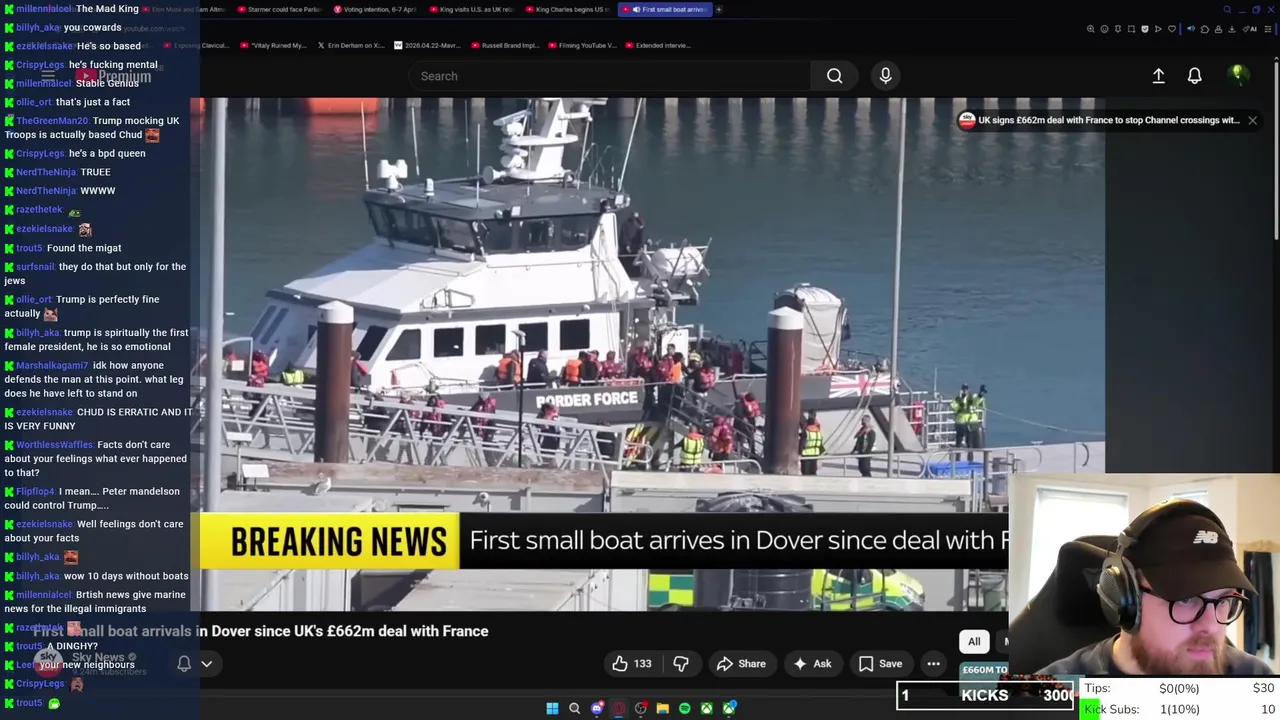Click chat username surfsnail
The height and width of the screenshot is (720, 1280).
[35, 267]
